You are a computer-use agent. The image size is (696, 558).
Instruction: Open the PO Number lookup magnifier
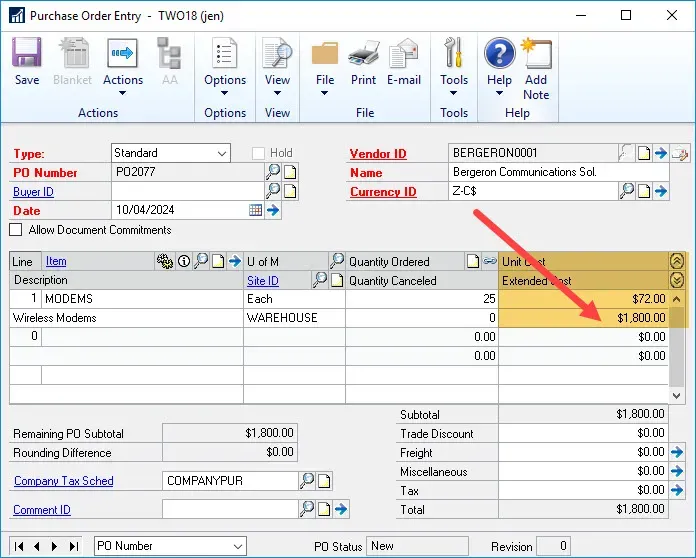(x=272, y=172)
